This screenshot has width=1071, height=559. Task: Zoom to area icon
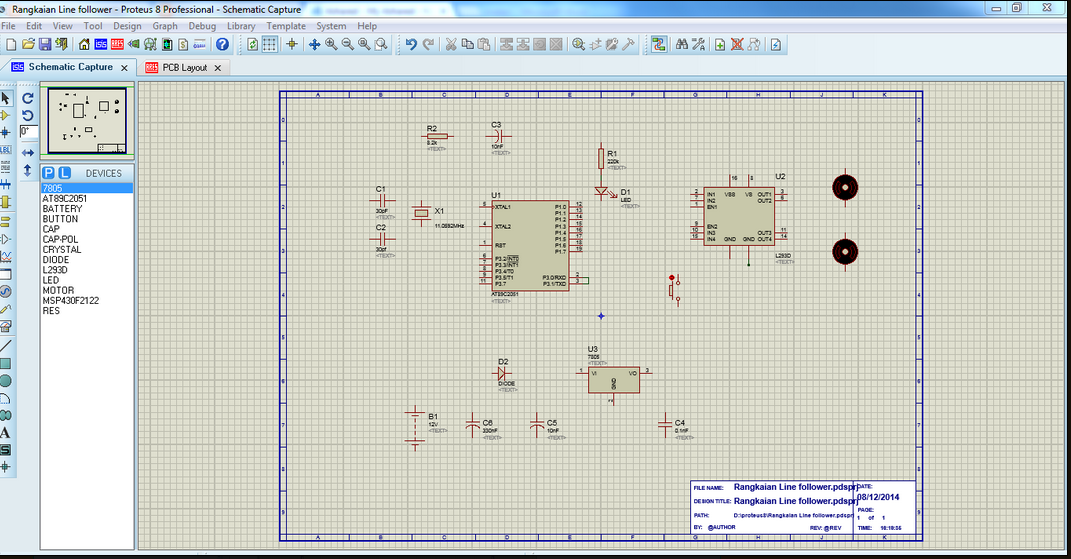click(x=381, y=44)
